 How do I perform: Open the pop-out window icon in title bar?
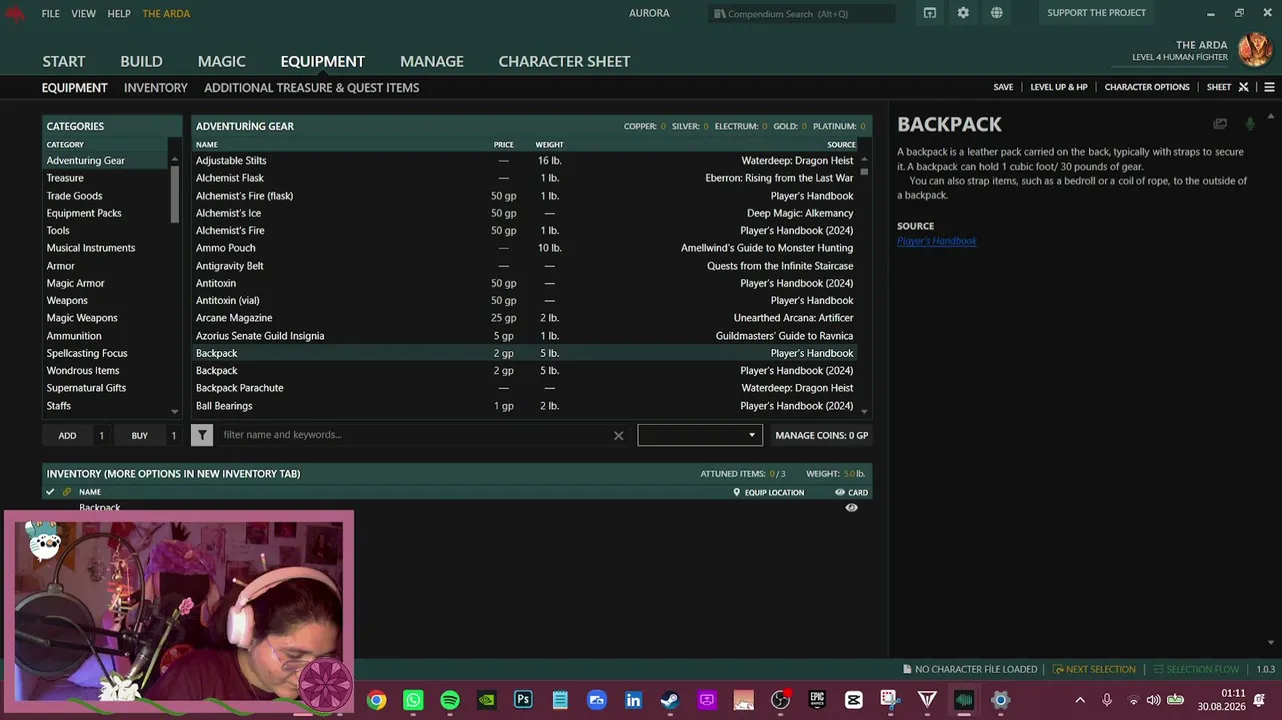point(930,13)
